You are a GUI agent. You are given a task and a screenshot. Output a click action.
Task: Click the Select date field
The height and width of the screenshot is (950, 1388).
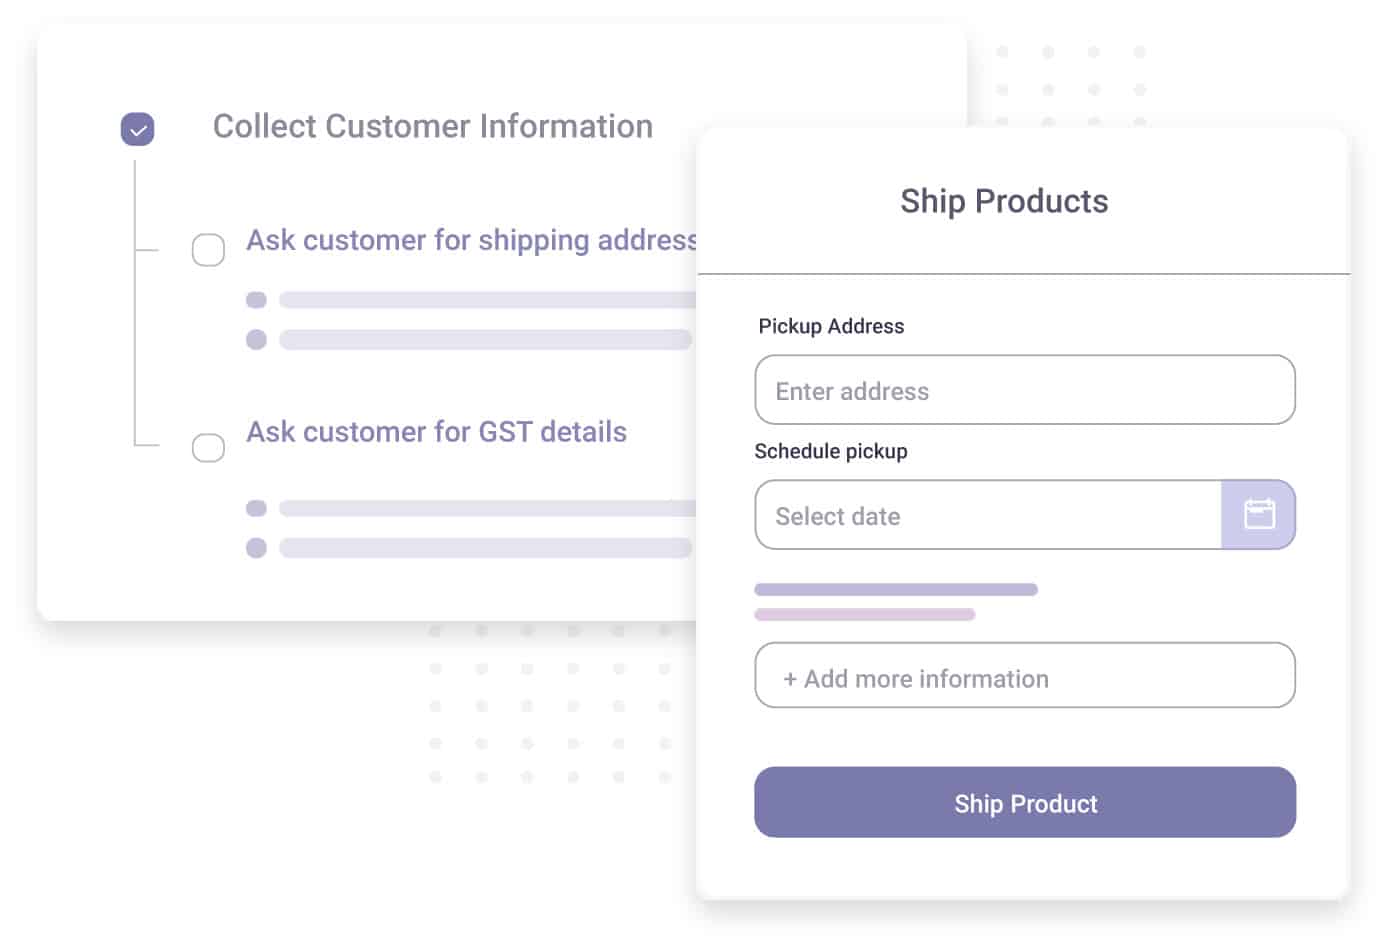click(x=988, y=515)
